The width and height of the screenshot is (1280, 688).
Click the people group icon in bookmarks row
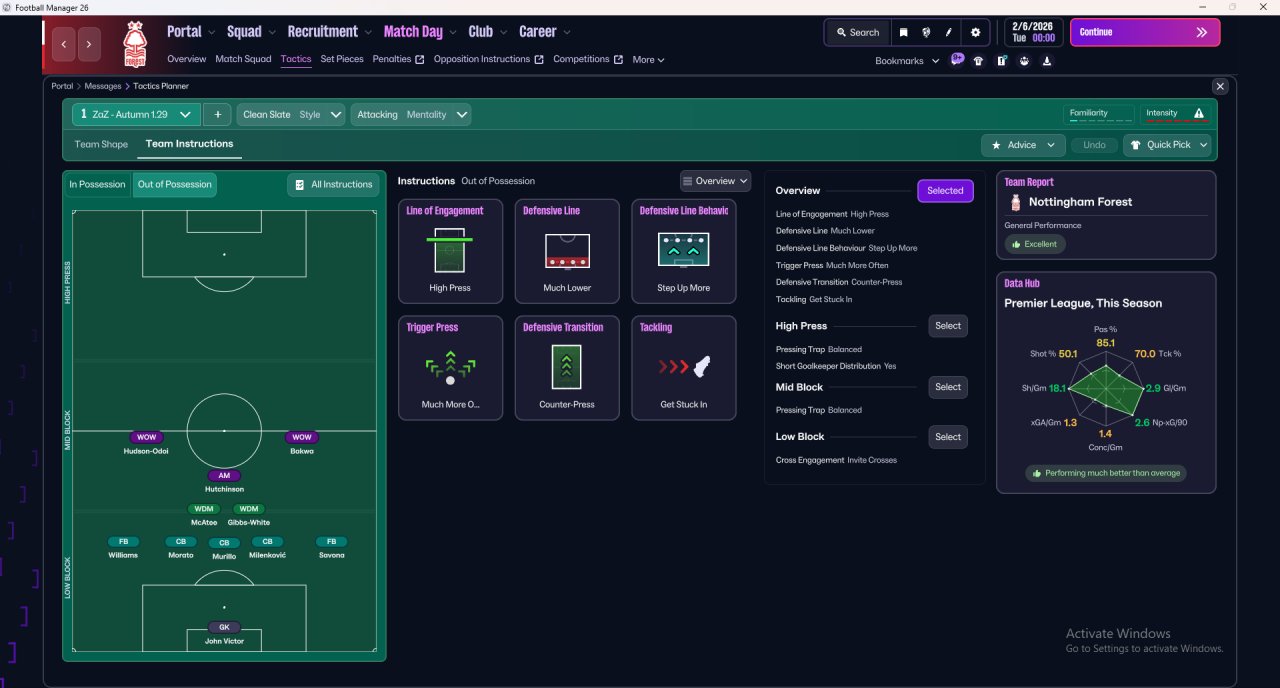tap(1025, 60)
